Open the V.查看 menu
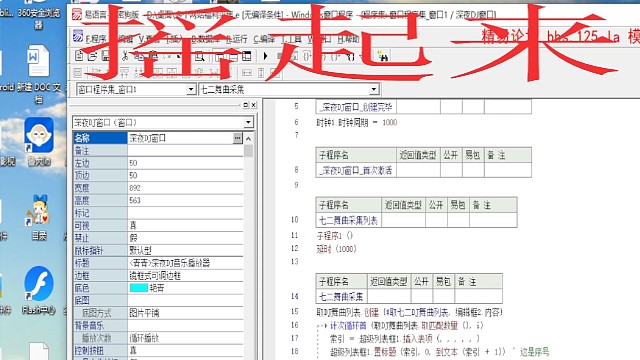This screenshot has width=640, height=360. (x=149, y=39)
